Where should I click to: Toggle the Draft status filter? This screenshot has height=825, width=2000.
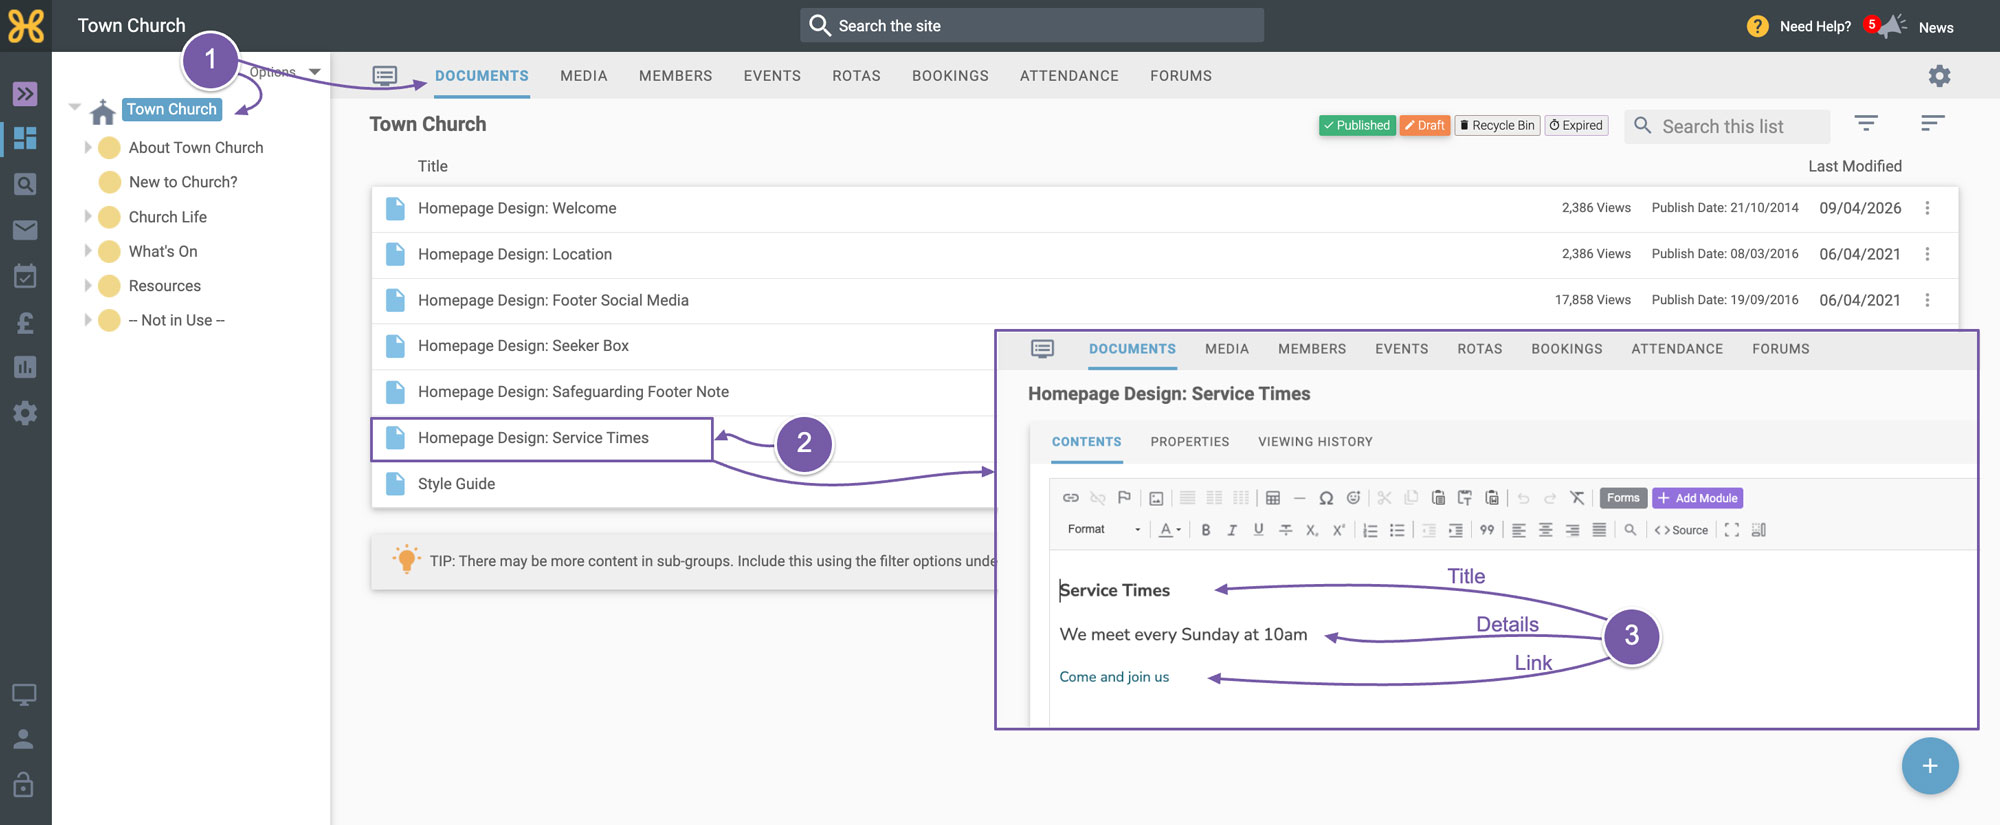pyautogui.click(x=1425, y=125)
